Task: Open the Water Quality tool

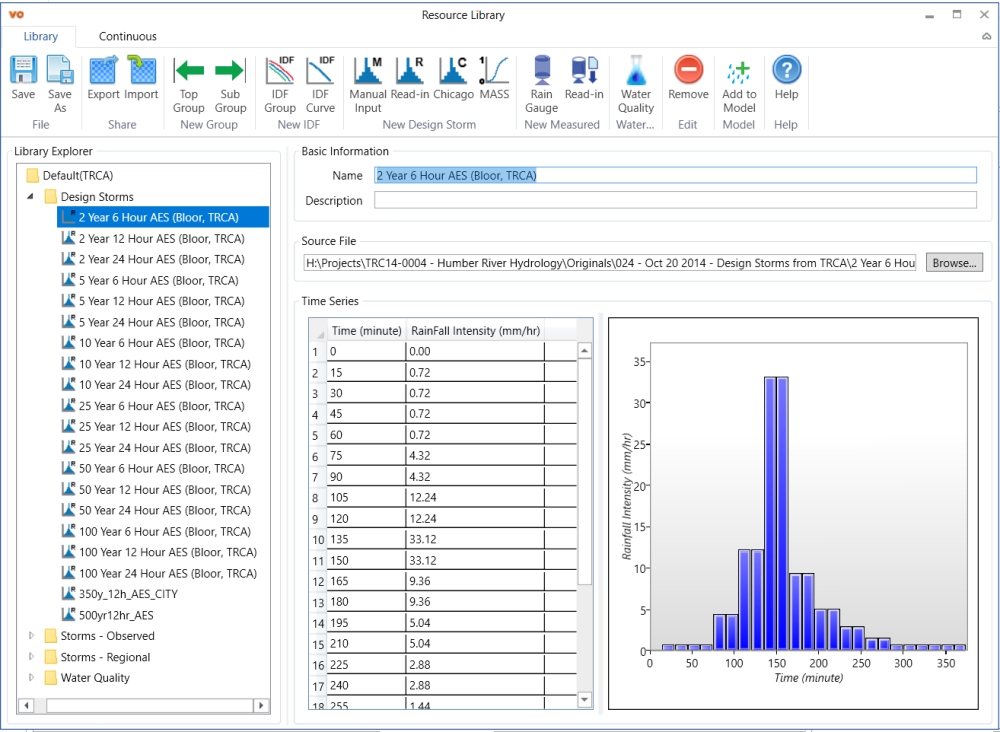Action: pos(635,82)
